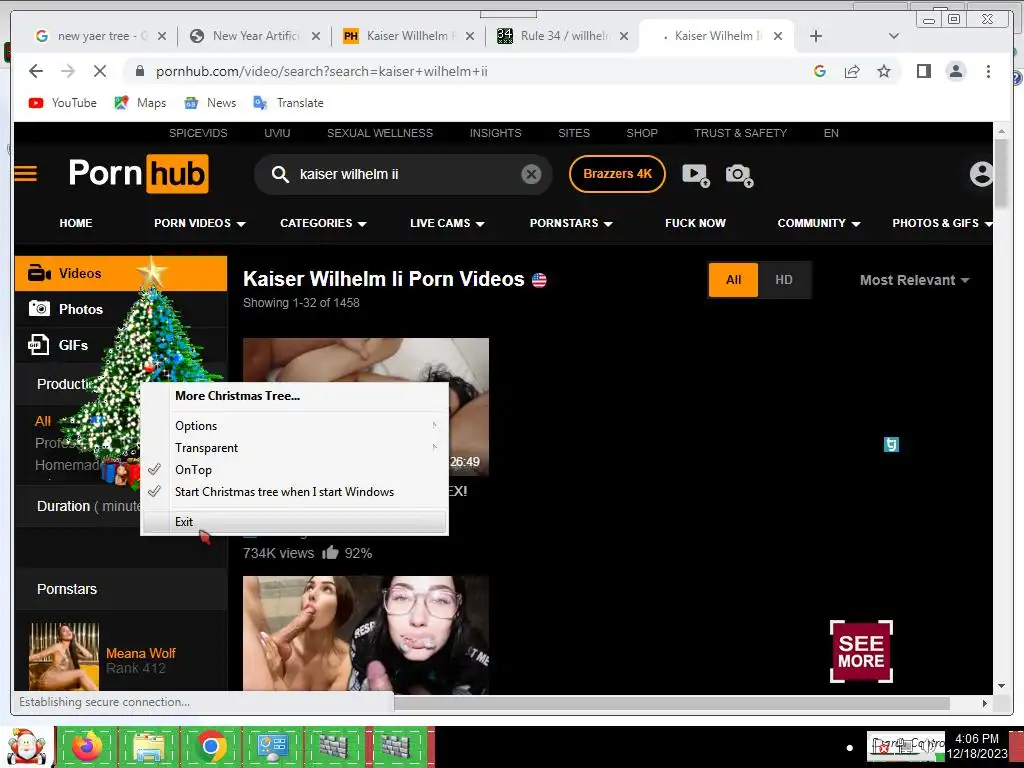
Task: Open the News bookmark
Action: [x=210, y=103]
